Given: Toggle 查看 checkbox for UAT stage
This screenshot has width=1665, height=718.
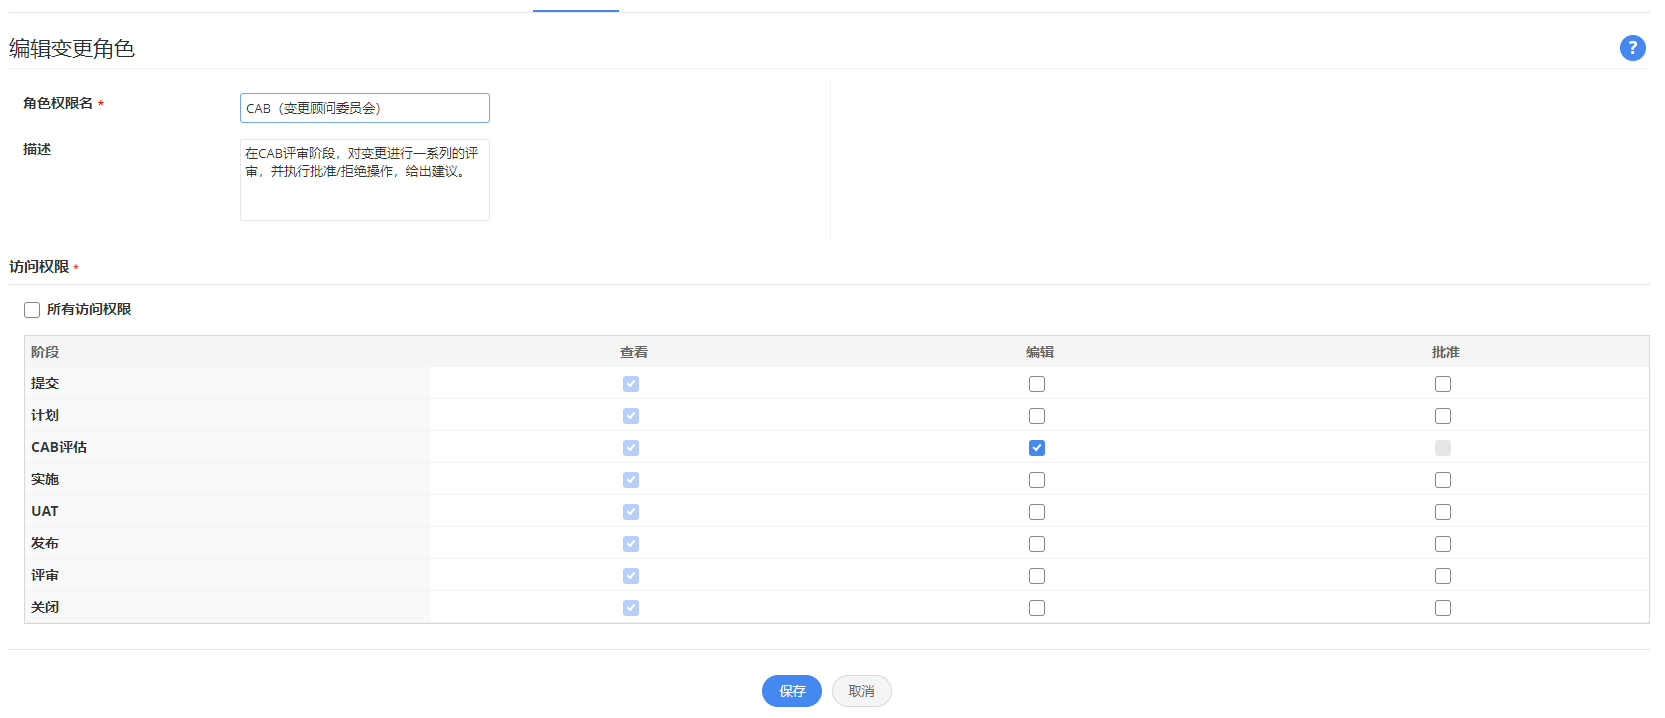Looking at the screenshot, I should 631,512.
